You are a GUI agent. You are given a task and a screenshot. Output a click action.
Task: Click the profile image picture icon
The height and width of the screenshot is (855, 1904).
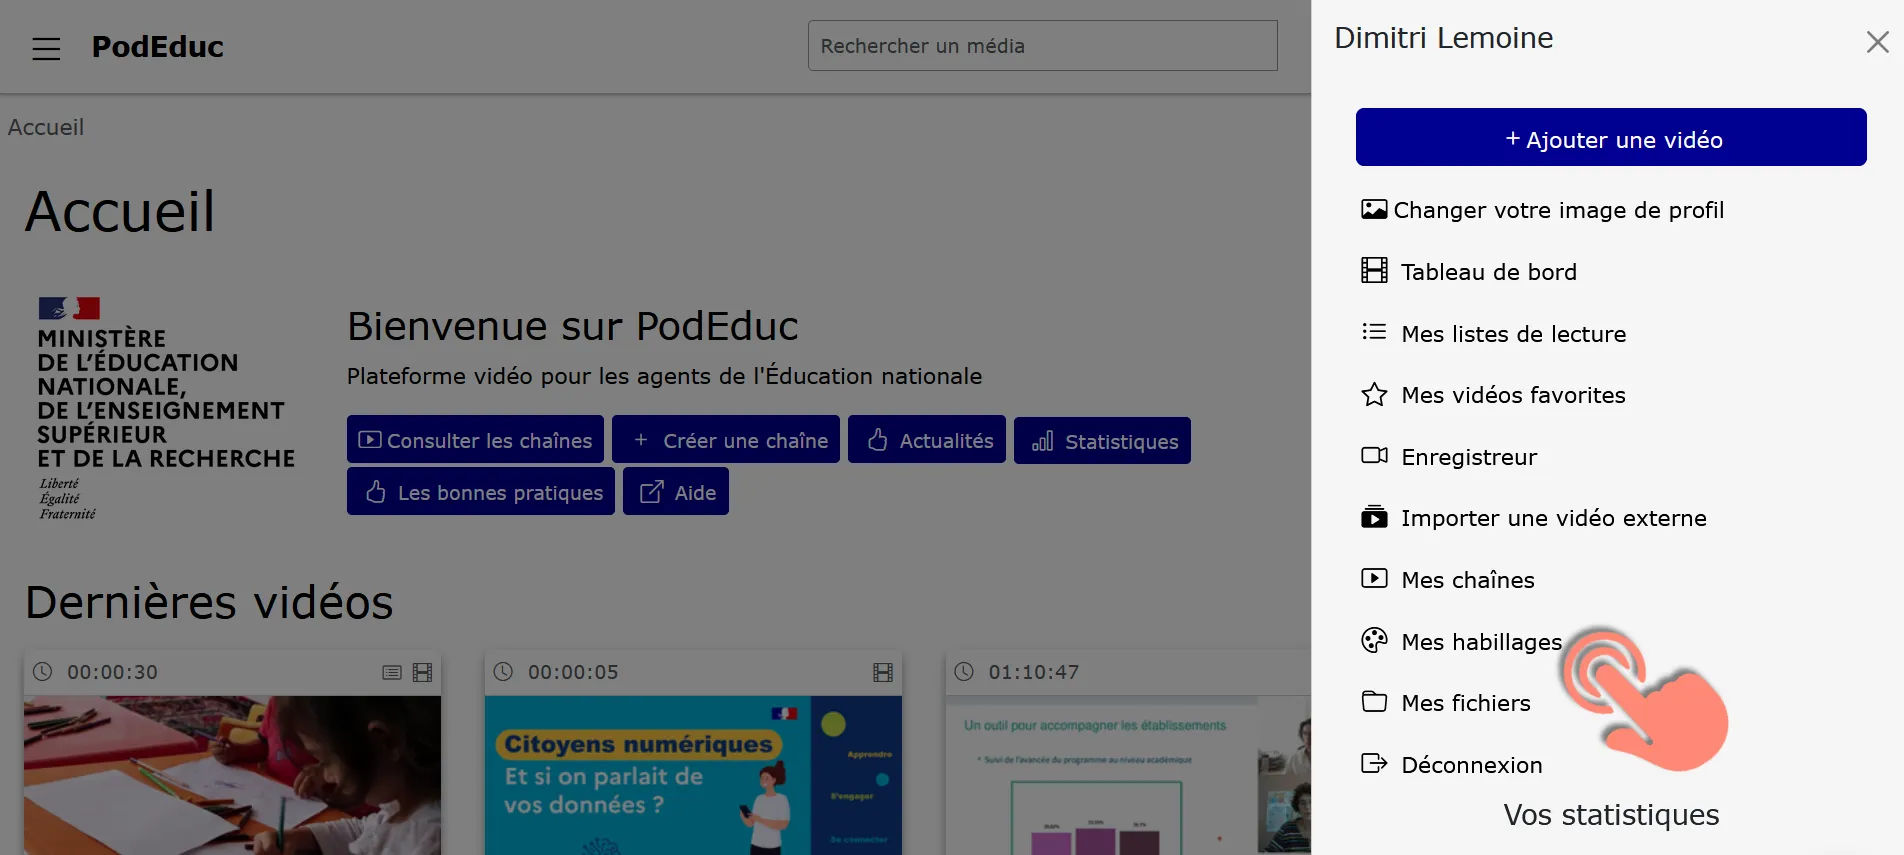pyautogui.click(x=1374, y=210)
